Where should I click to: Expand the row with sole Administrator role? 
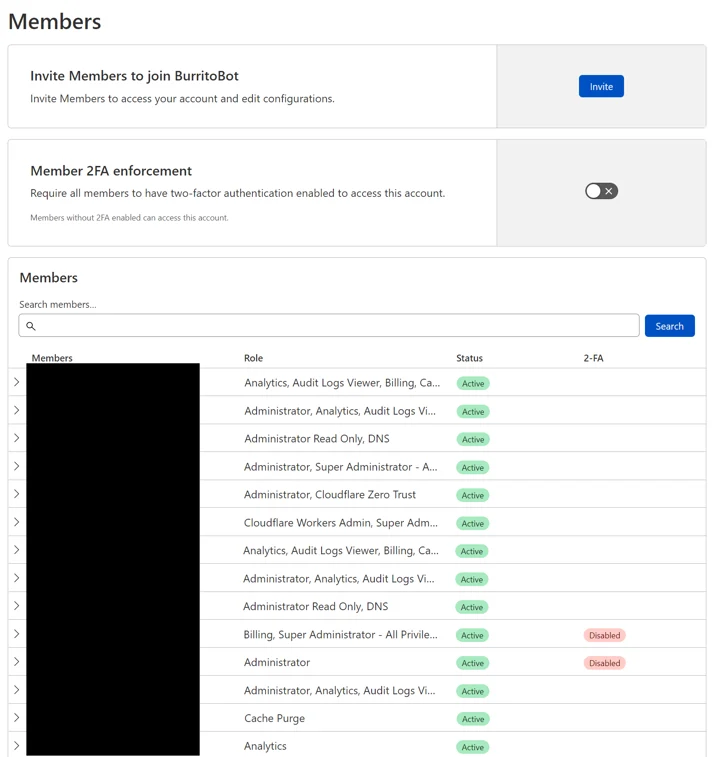tap(16, 662)
